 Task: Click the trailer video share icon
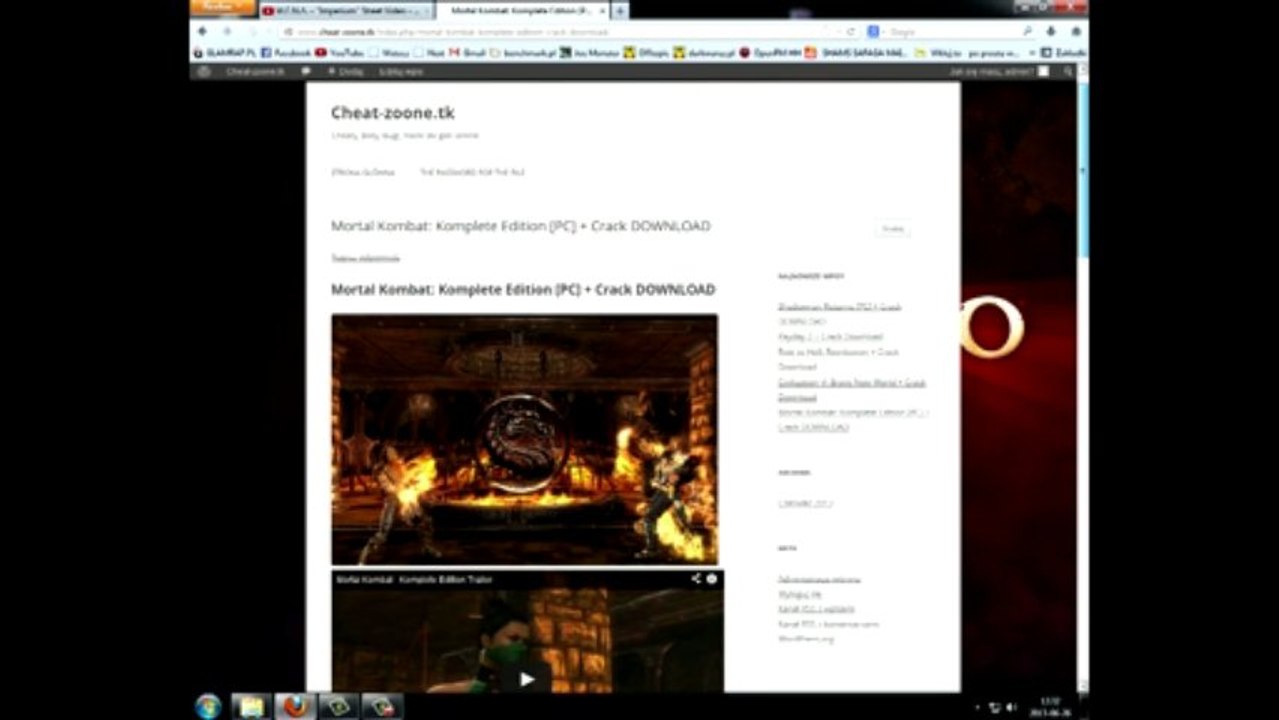[x=696, y=579]
